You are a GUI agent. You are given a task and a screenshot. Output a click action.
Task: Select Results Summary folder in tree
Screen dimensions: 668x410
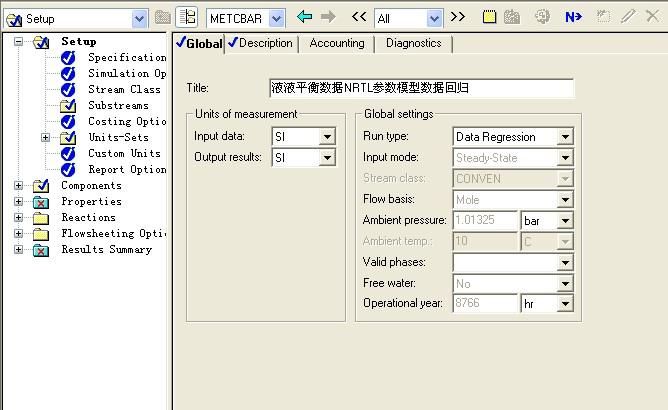click(107, 249)
